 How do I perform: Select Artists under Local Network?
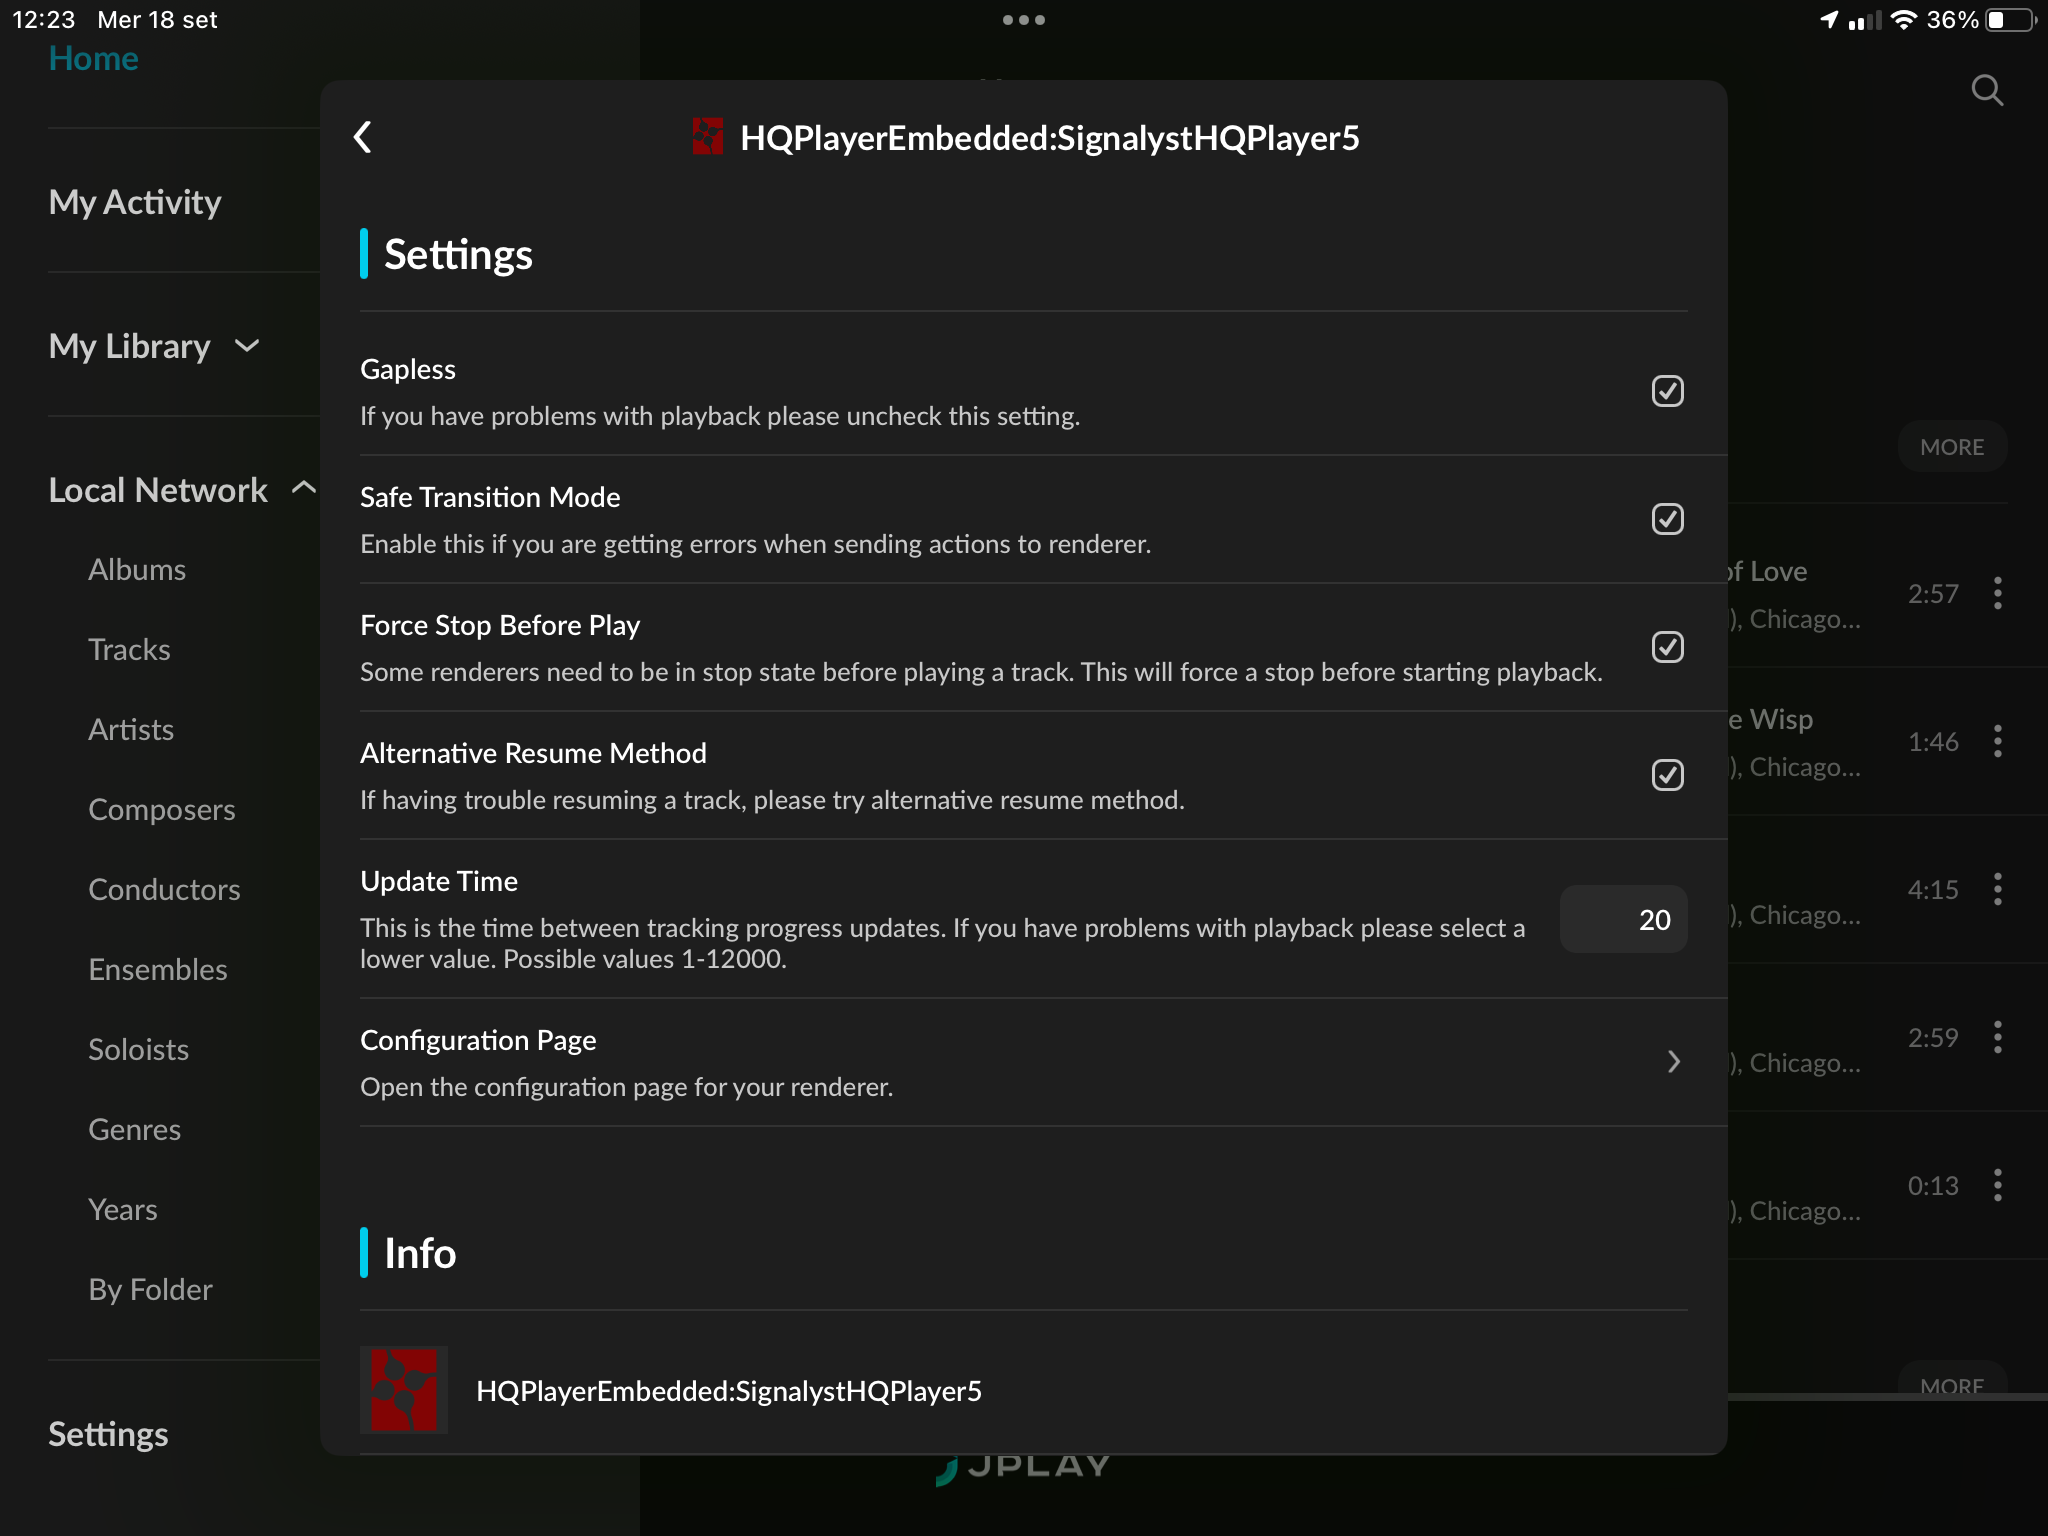[x=131, y=729]
